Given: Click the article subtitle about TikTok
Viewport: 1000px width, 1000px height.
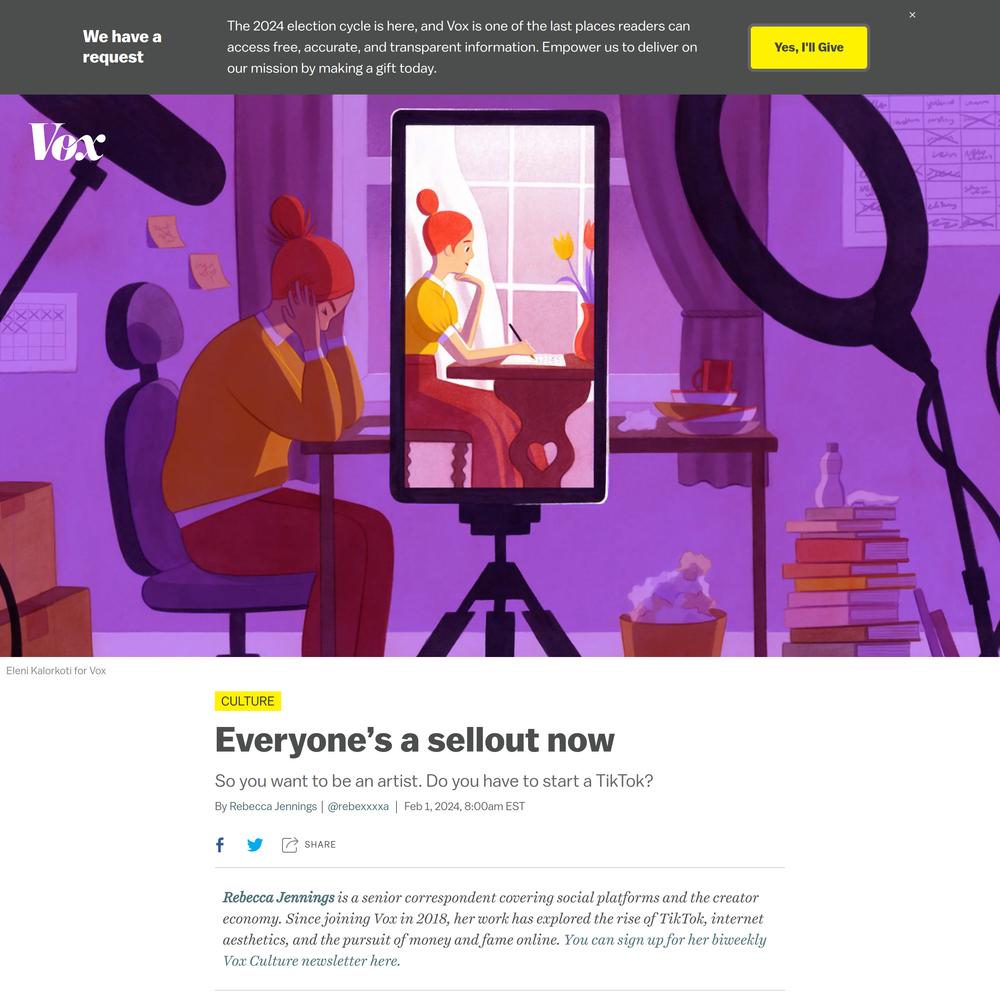Looking at the screenshot, I should click(x=434, y=781).
